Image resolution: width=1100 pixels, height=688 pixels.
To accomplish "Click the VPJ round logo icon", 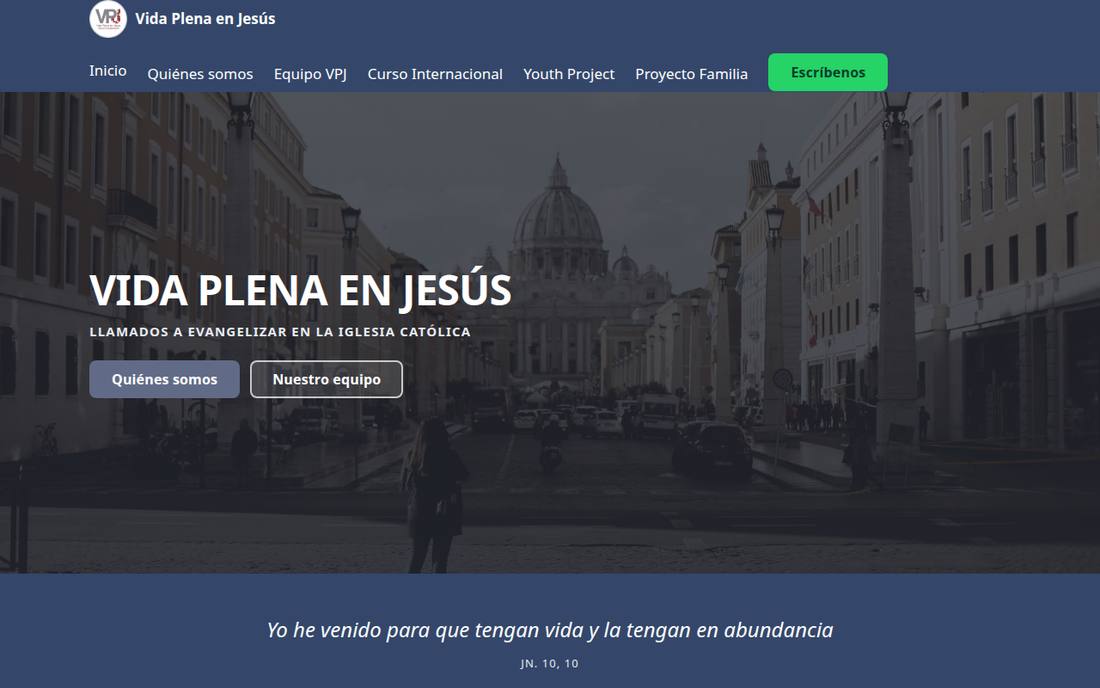I will pyautogui.click(x=108, y=18).
